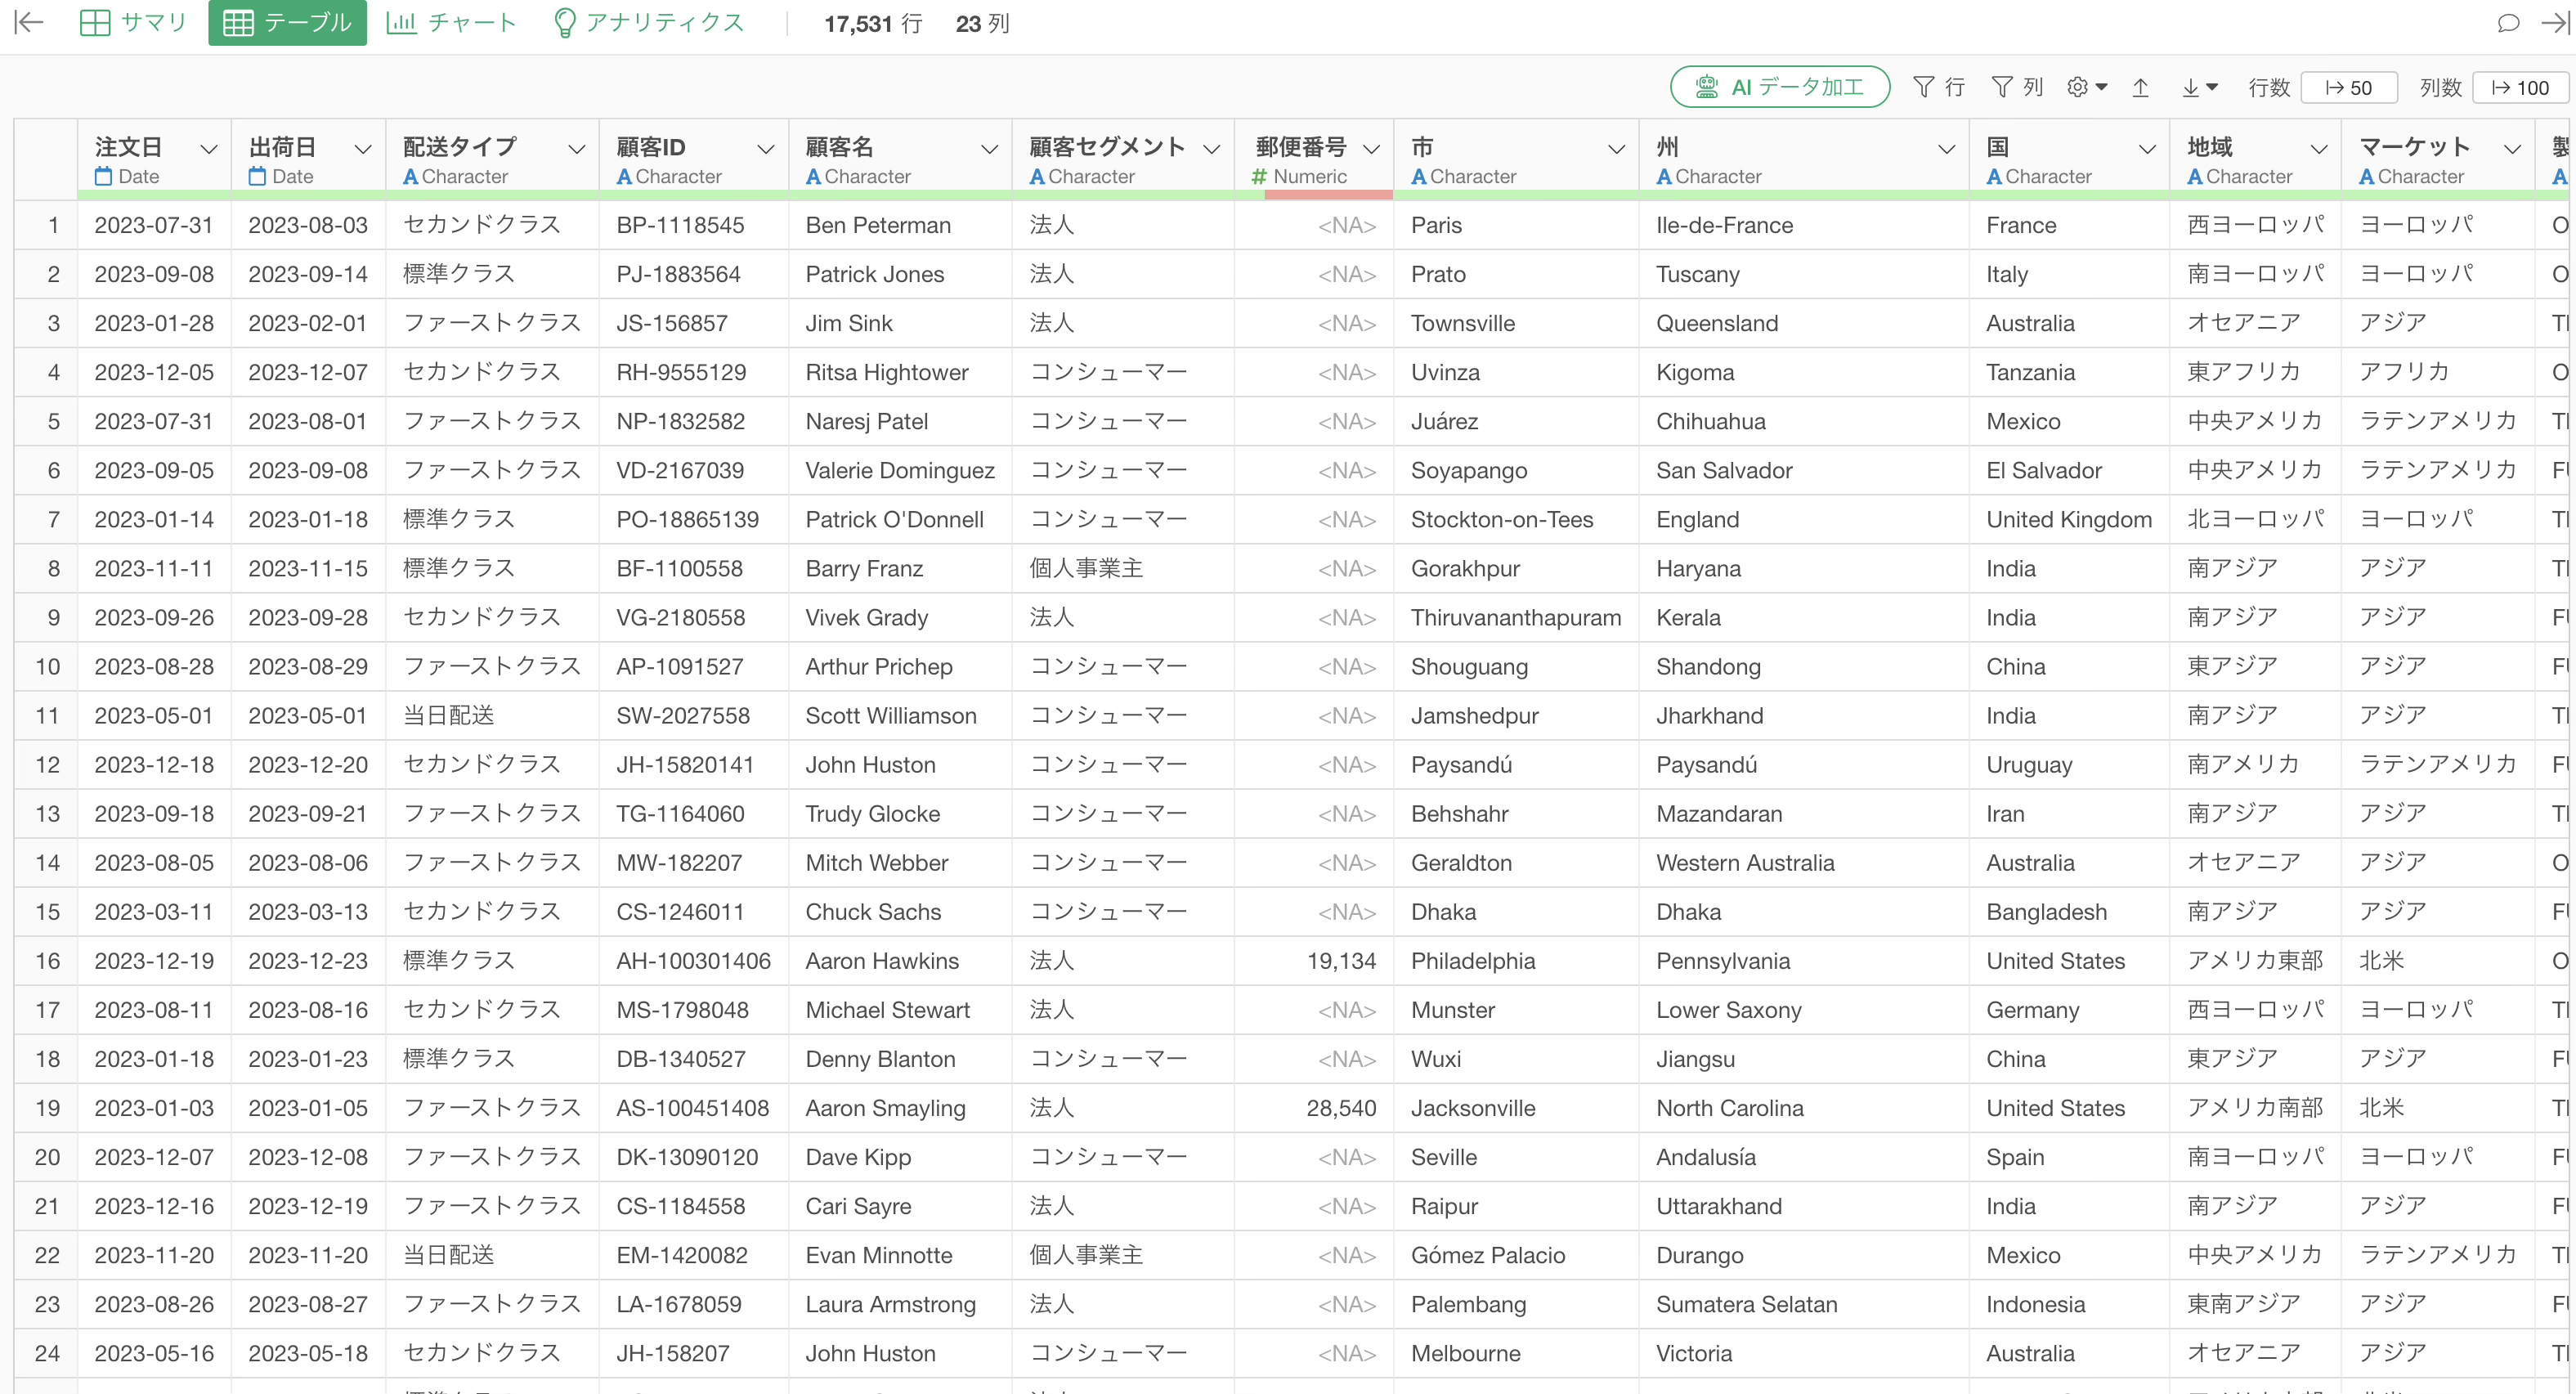Click the comment speech bubble icon
The width and height of the screenshot is (2576, 1394).
pyautogui.click(x=2507, y=23)
